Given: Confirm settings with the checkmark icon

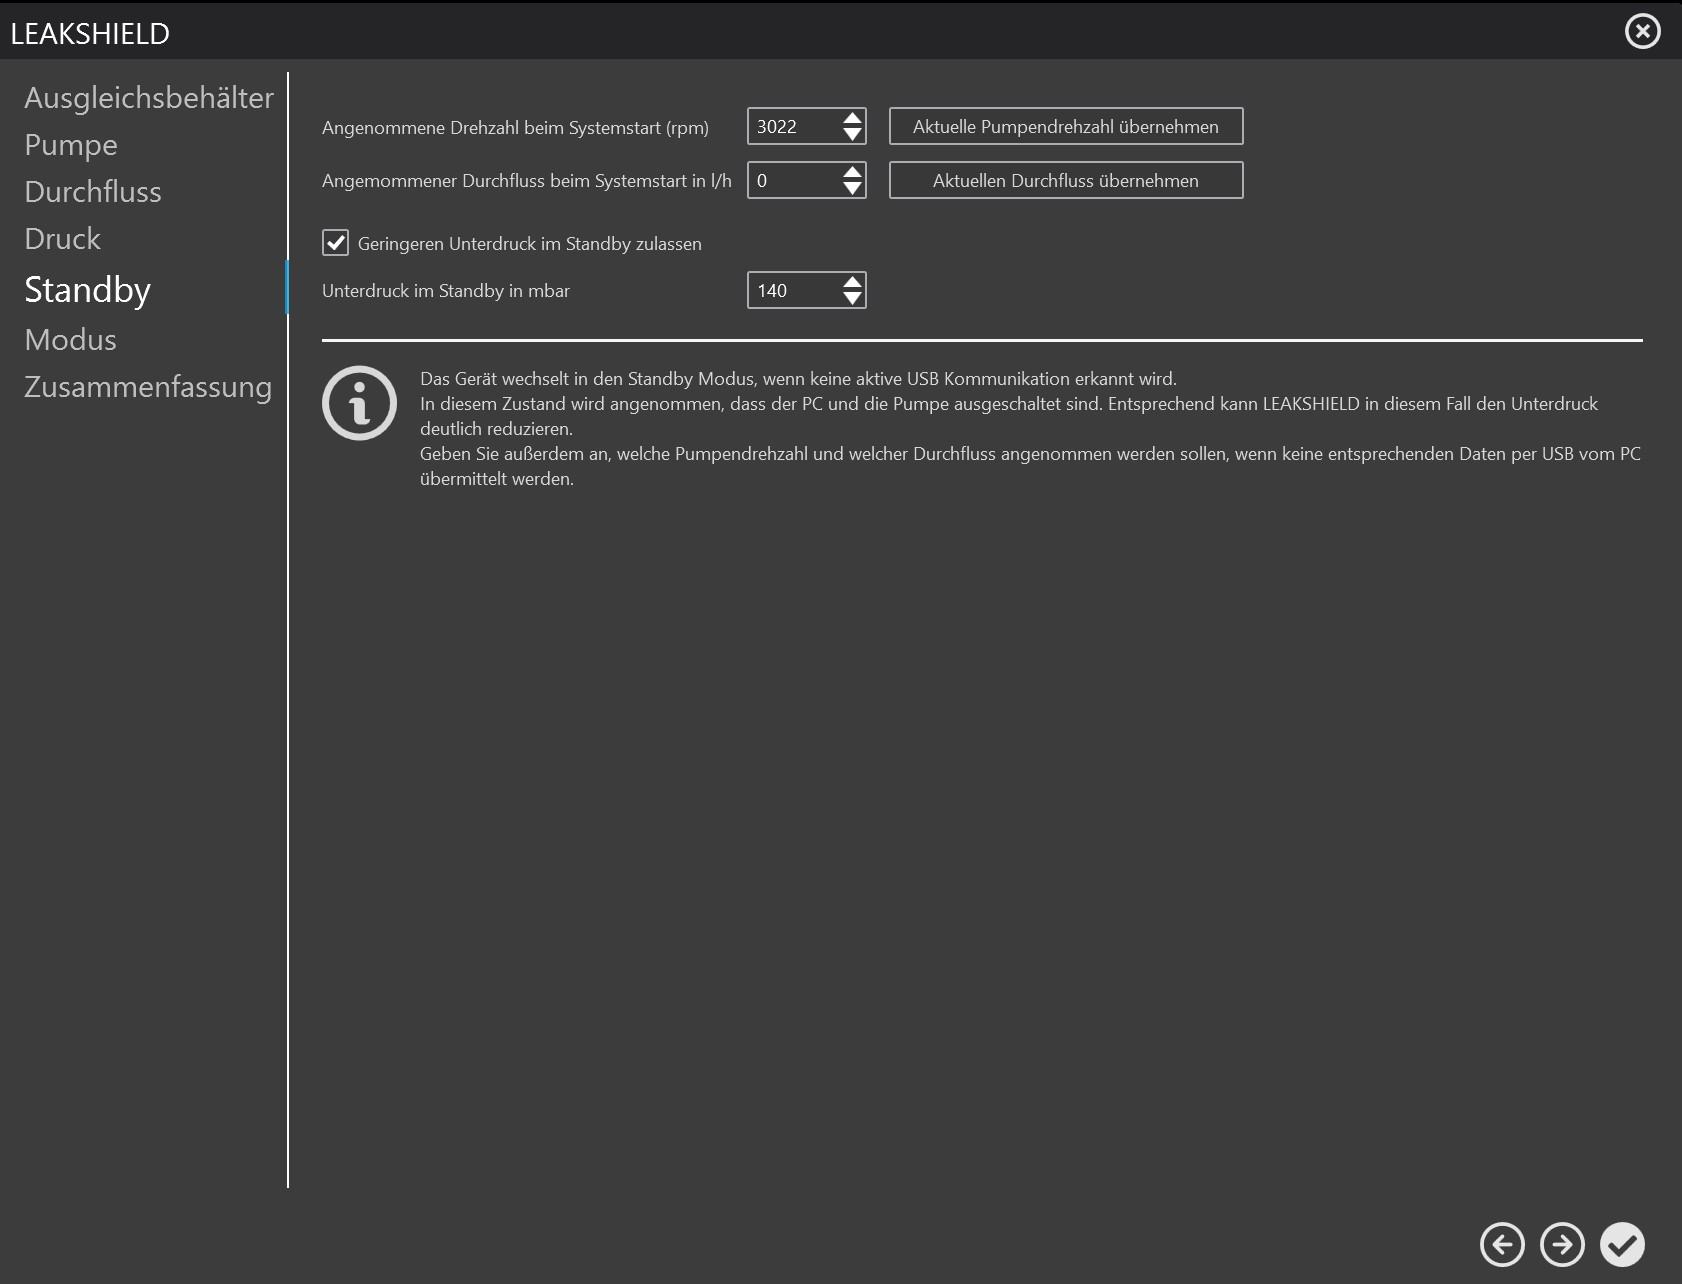Looking at the screenshot, I should pyautogui.click(x=1622, y=1245).
